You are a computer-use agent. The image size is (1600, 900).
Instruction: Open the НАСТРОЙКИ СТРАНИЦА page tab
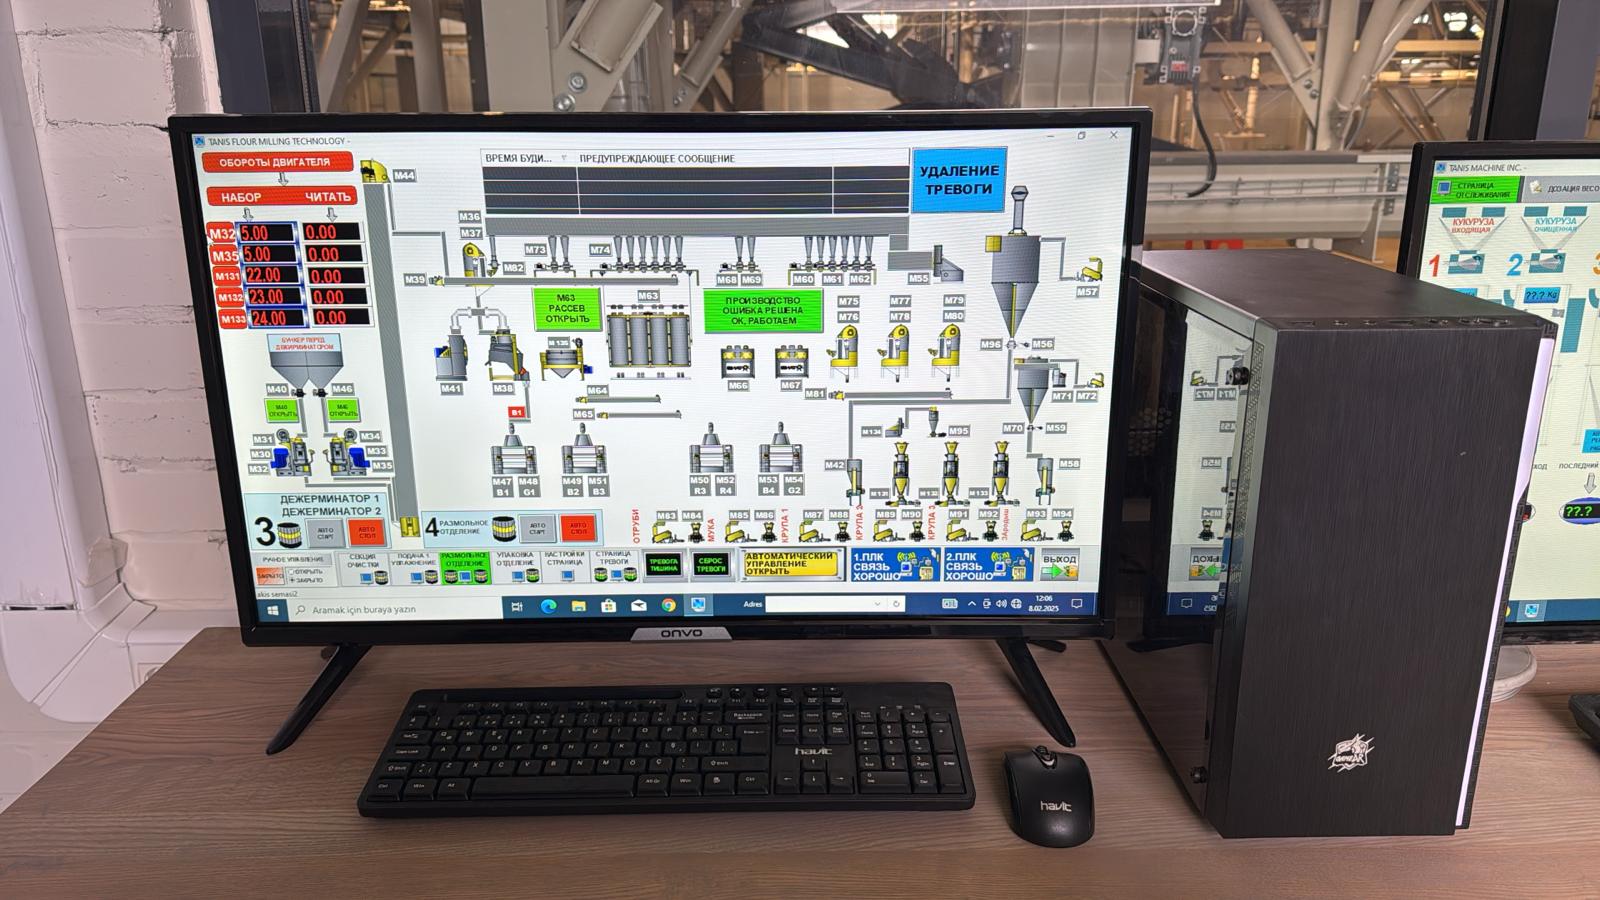coord(565,567)
